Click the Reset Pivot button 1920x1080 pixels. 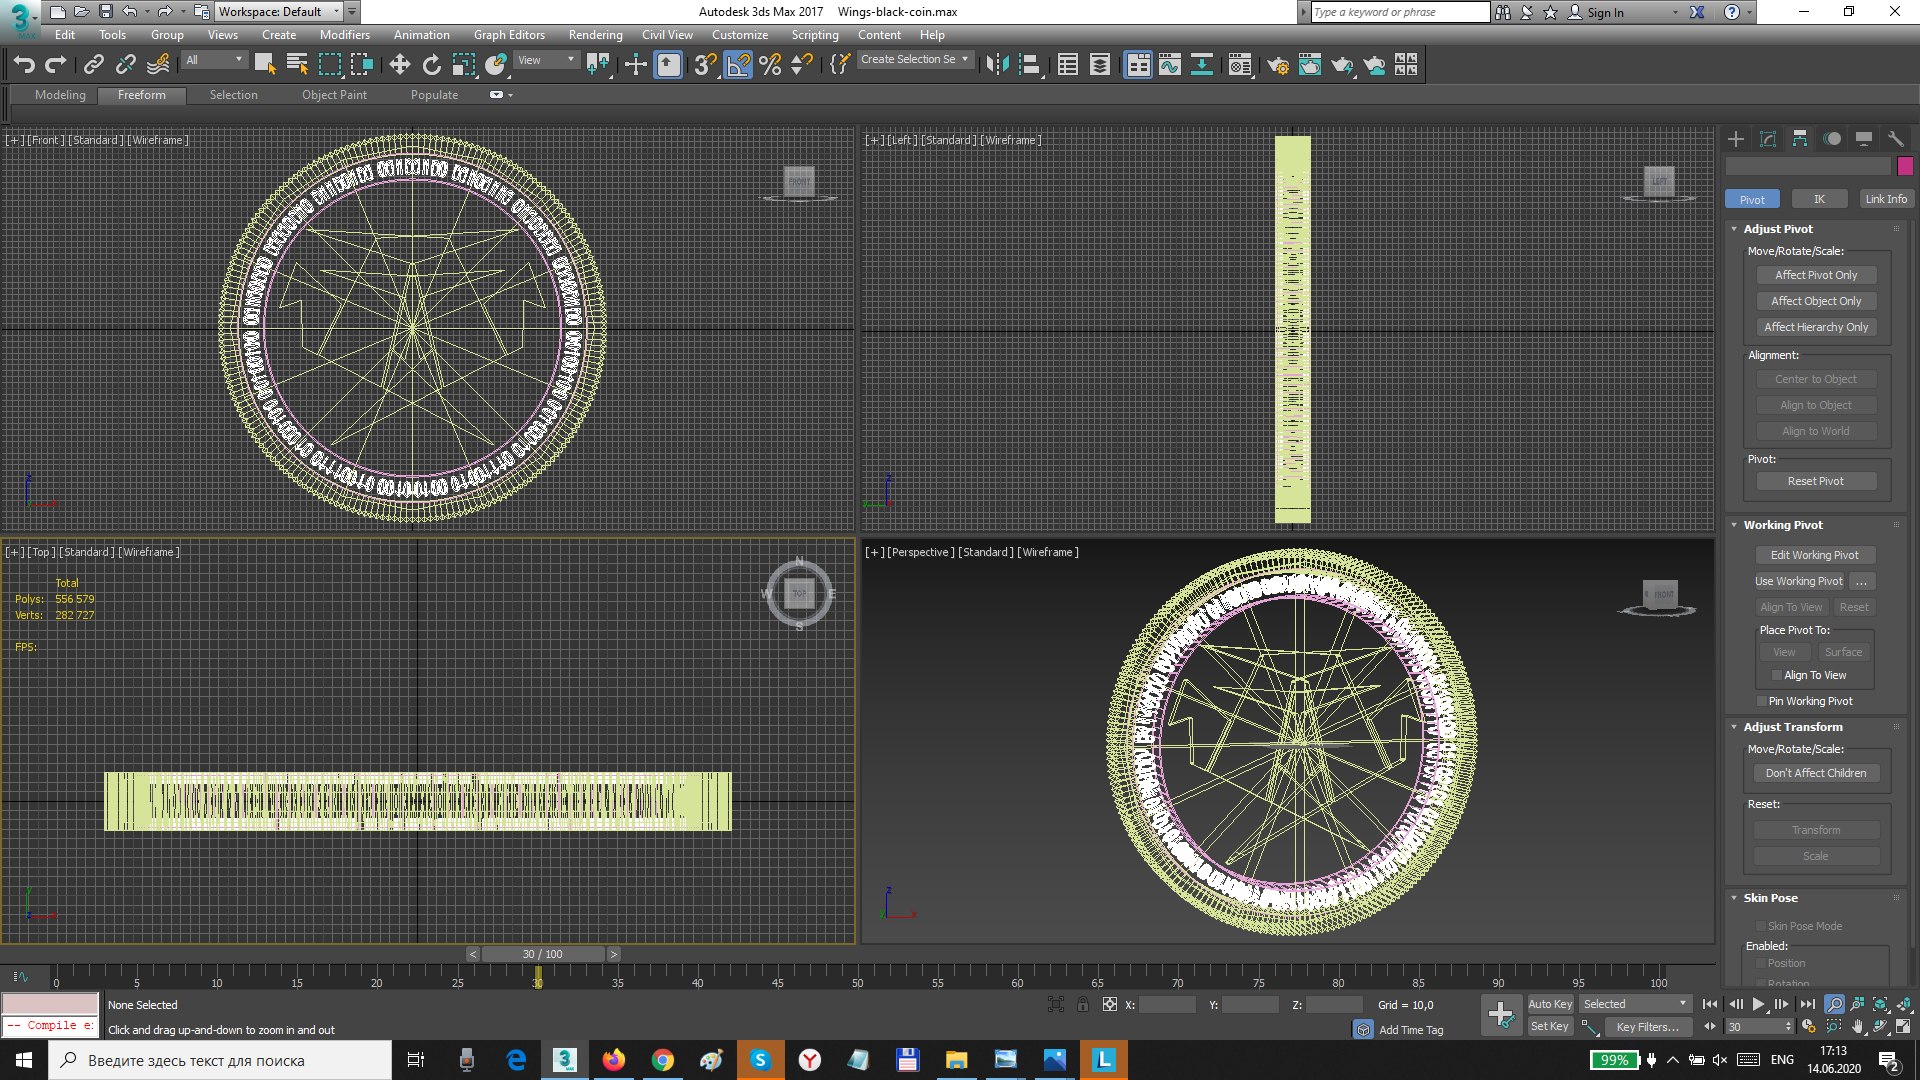(1816, 481)
